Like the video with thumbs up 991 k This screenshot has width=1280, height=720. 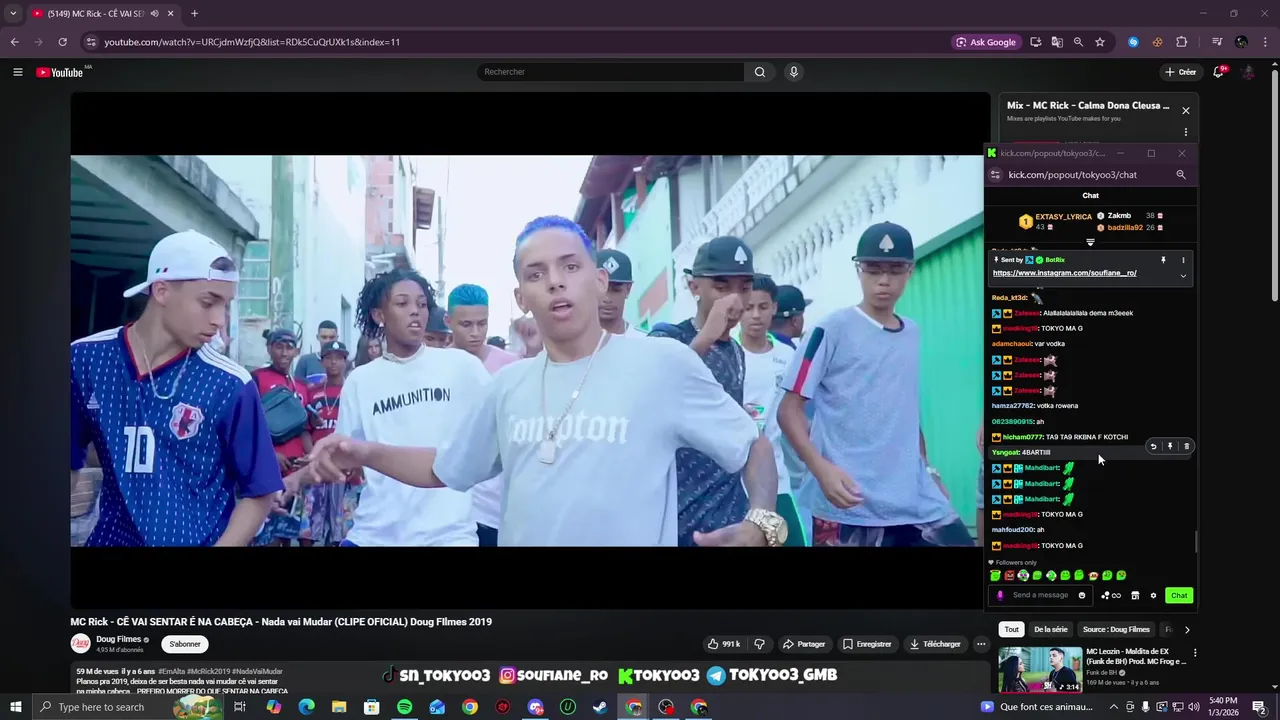pos(724,644)
